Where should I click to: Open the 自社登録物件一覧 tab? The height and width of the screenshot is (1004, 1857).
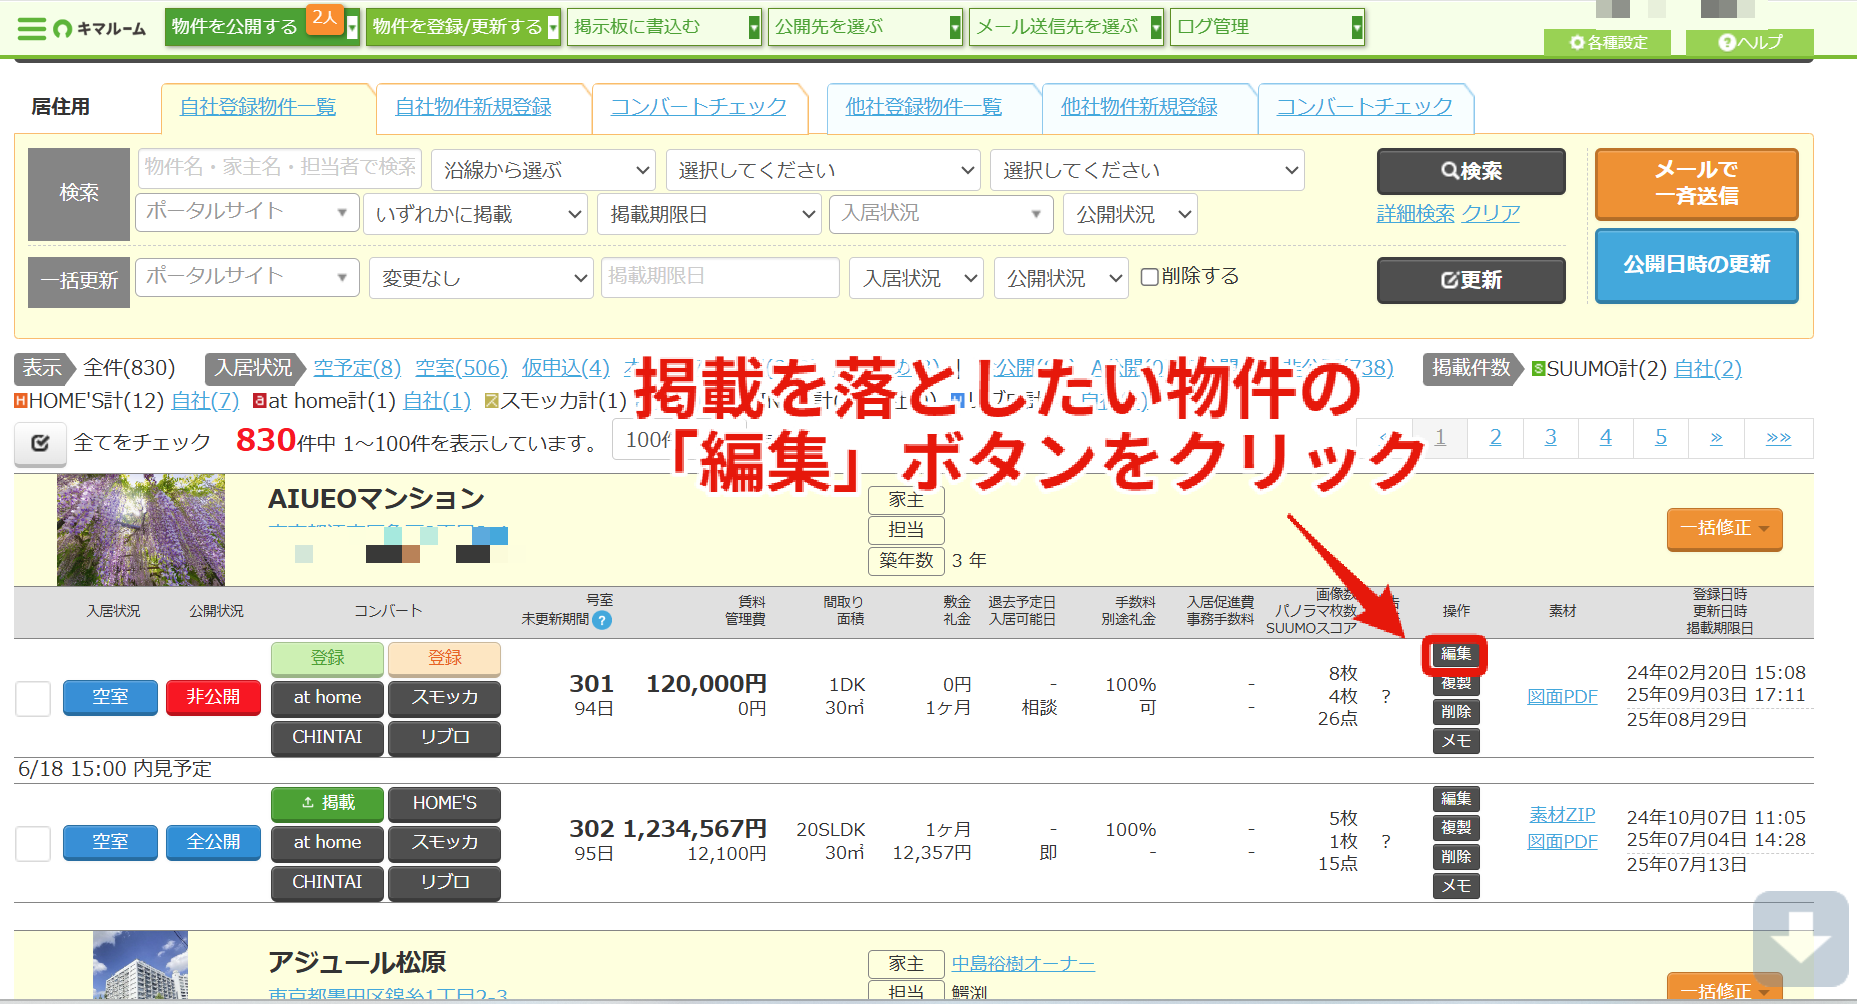[x=258, y=107]
